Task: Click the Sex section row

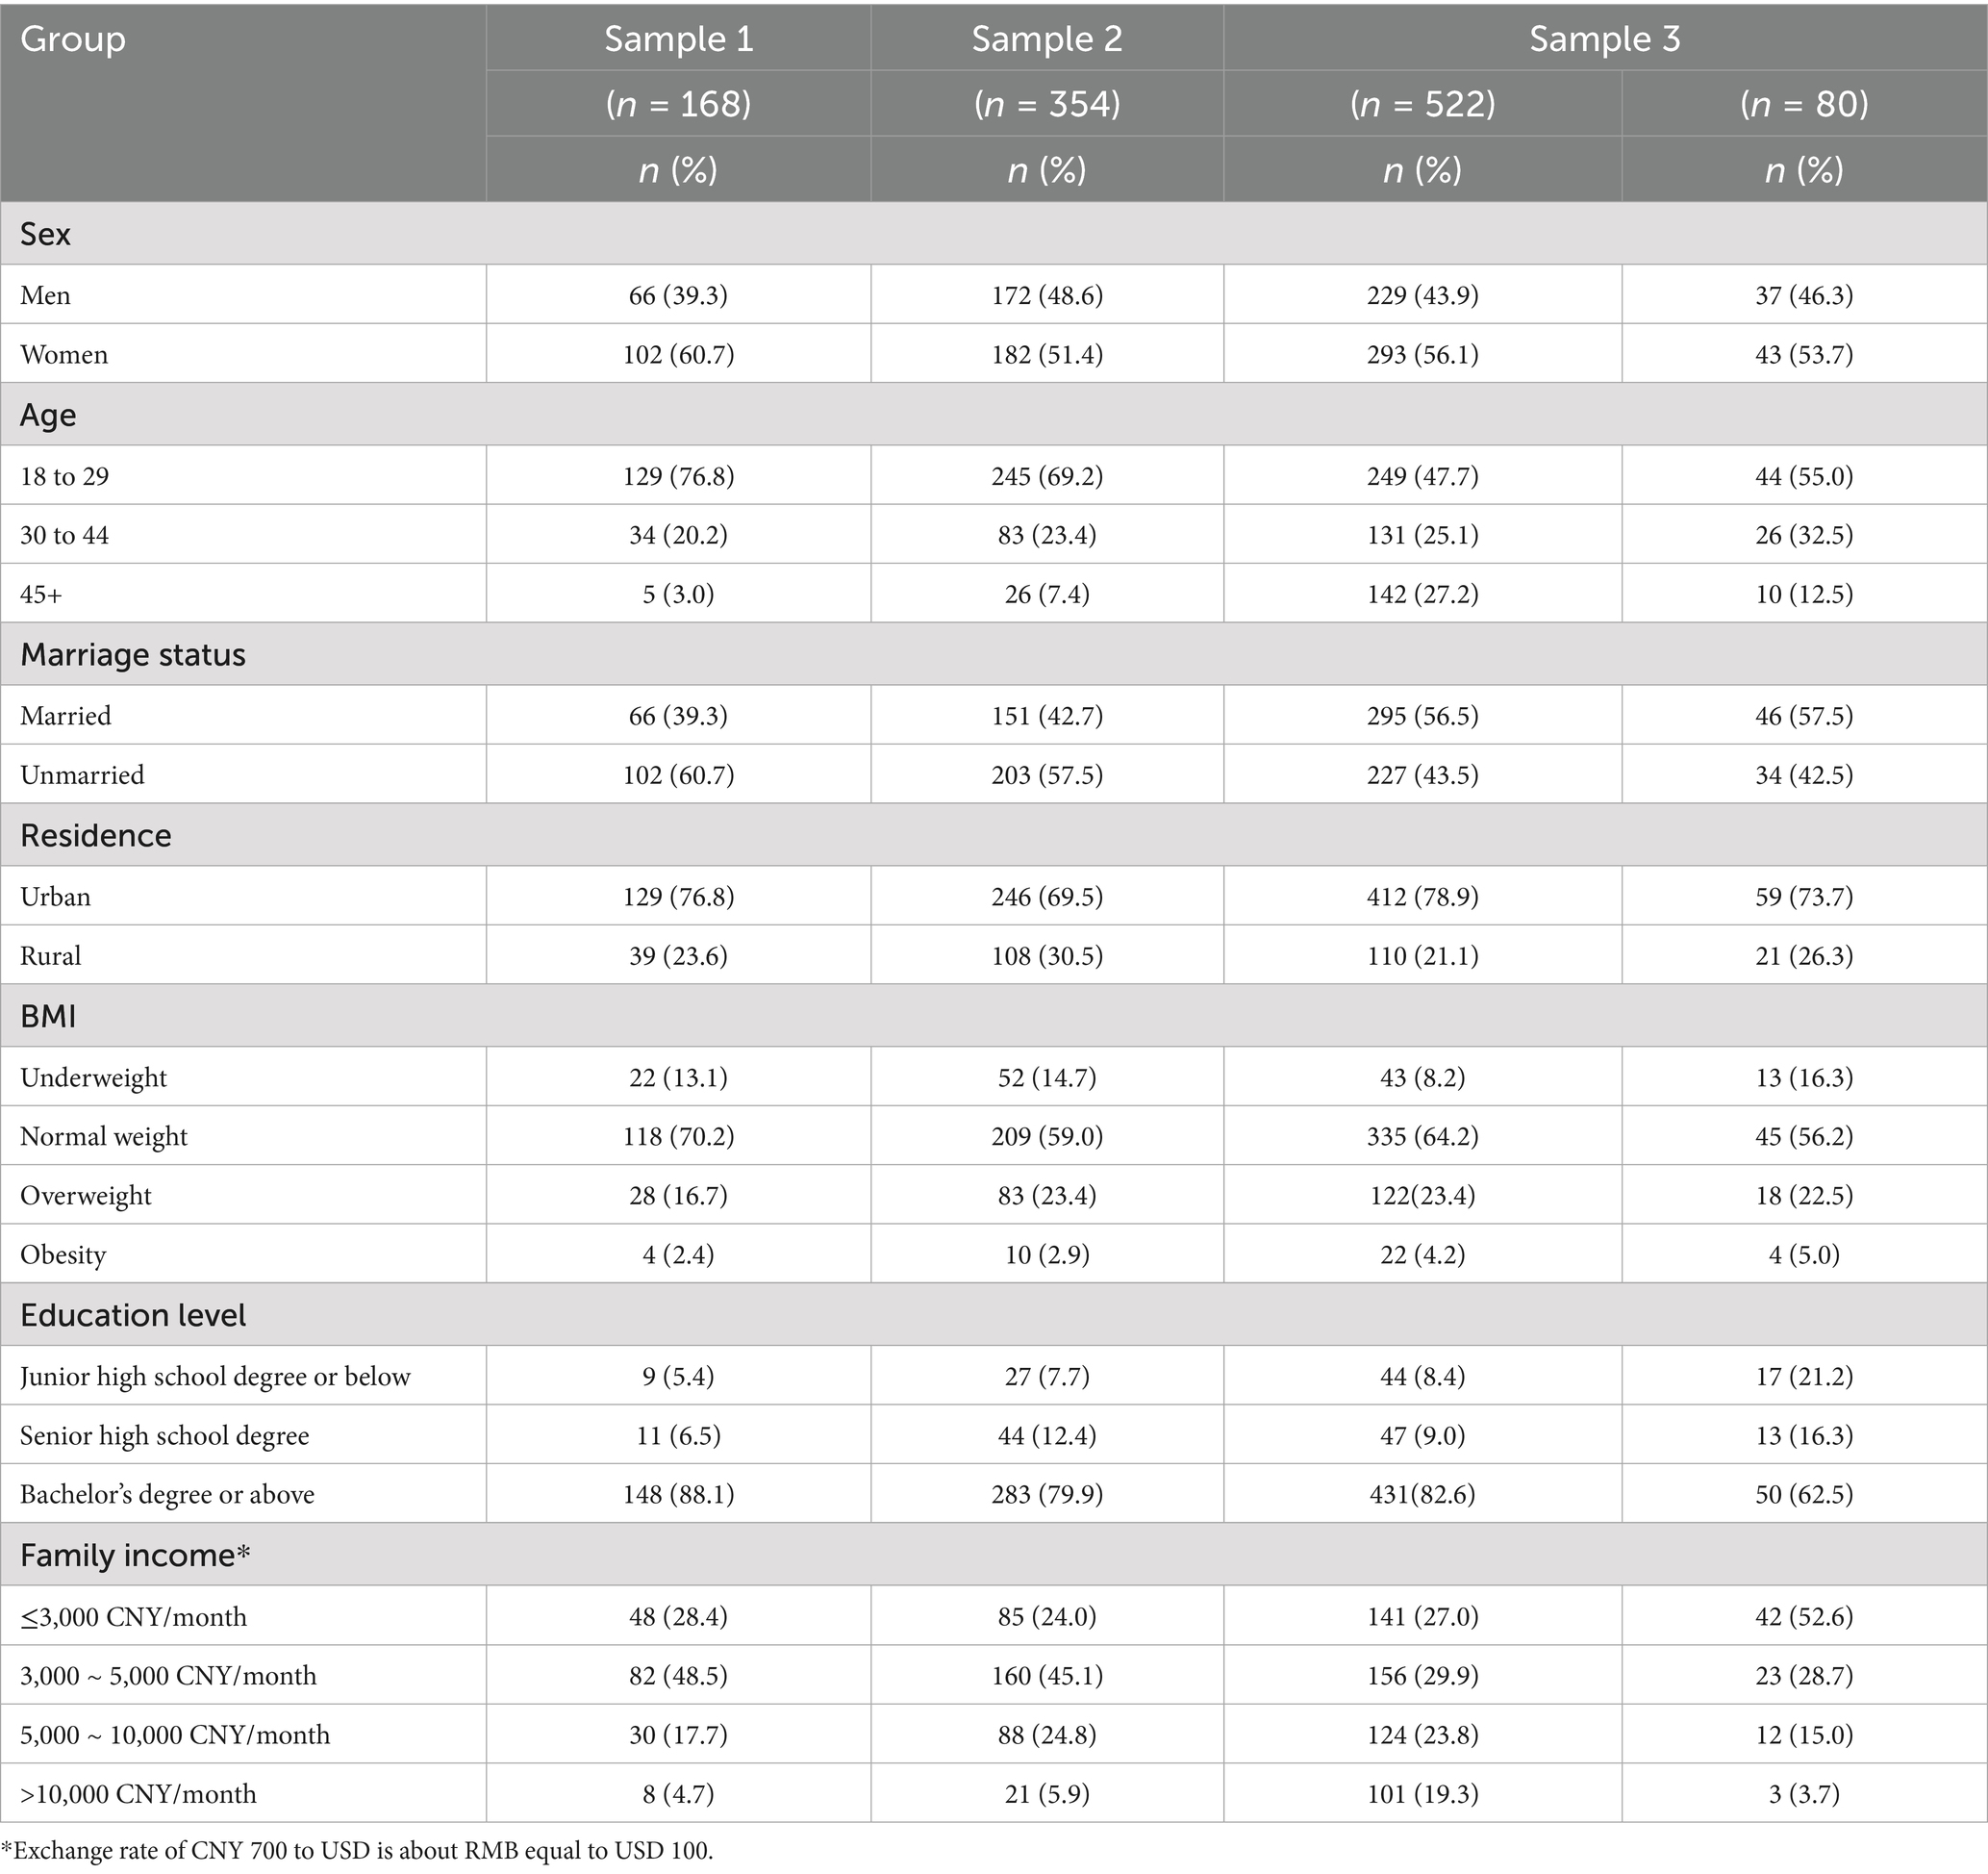Action: pyautogui.click(x=46, y=234)
